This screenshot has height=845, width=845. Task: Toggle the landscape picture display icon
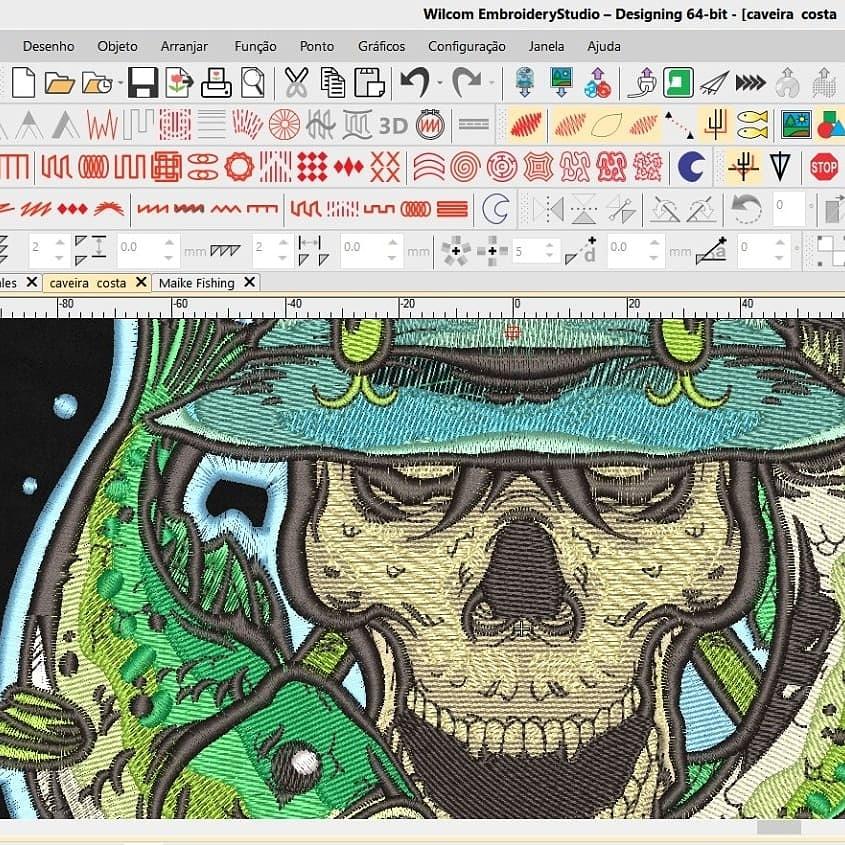tap(796, 125)
